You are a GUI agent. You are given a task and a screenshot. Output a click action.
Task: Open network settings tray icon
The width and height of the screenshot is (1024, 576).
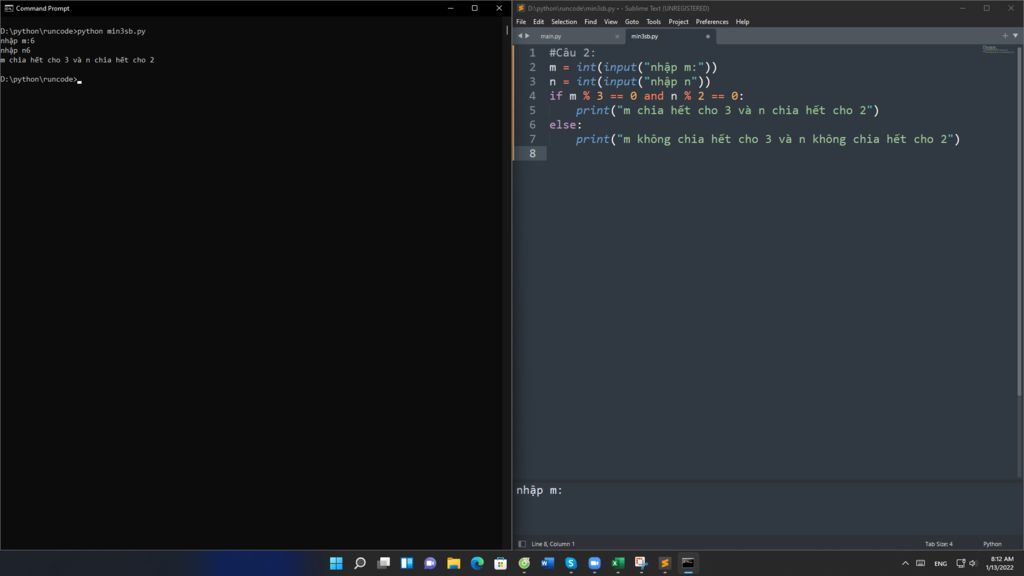[961, 563]
